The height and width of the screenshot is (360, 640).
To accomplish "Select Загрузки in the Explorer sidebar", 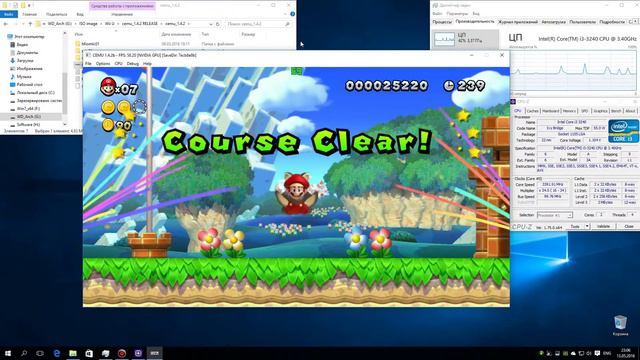I will click(x=25, y=60).
